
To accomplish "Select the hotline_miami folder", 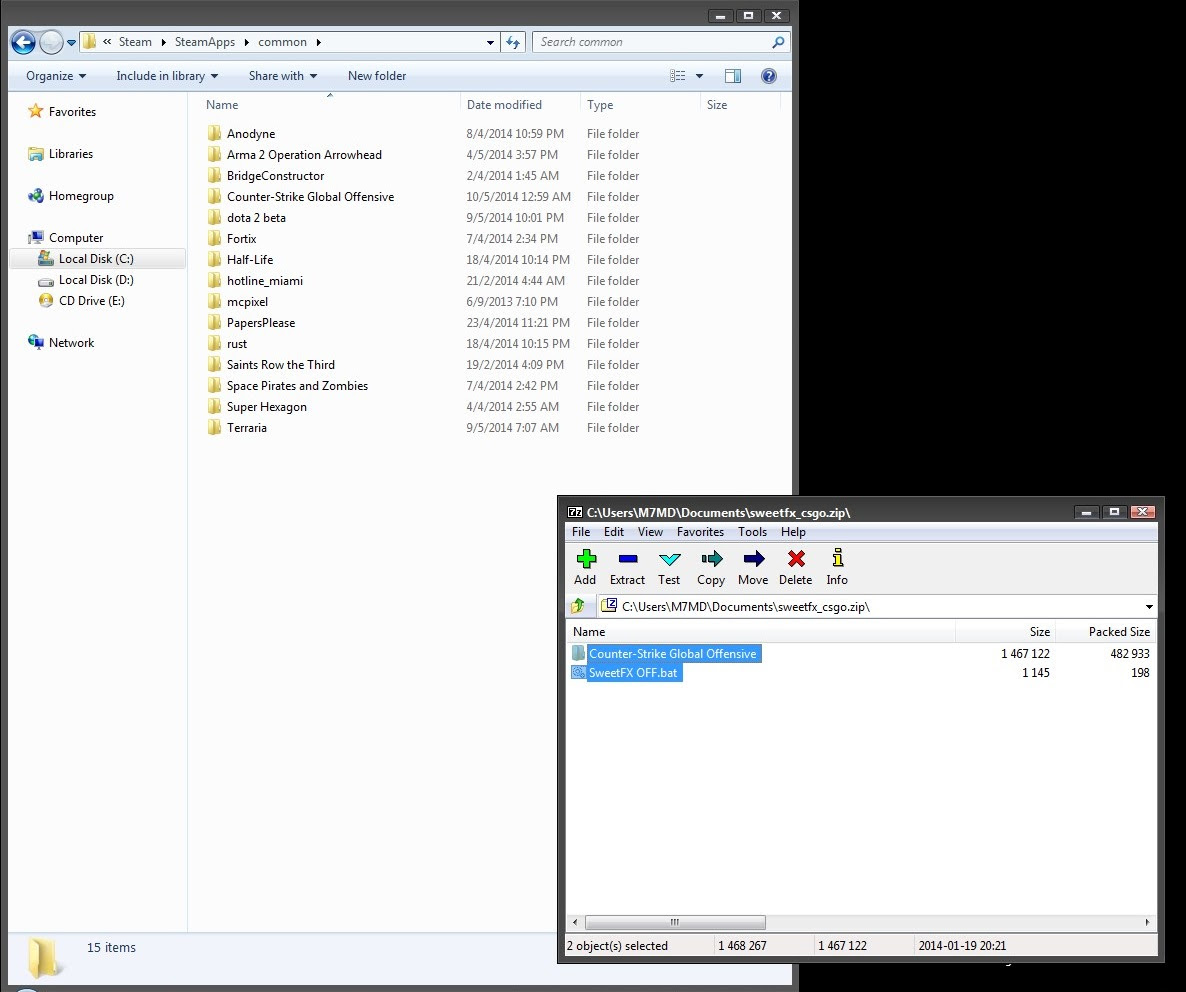I will point(265,281).
